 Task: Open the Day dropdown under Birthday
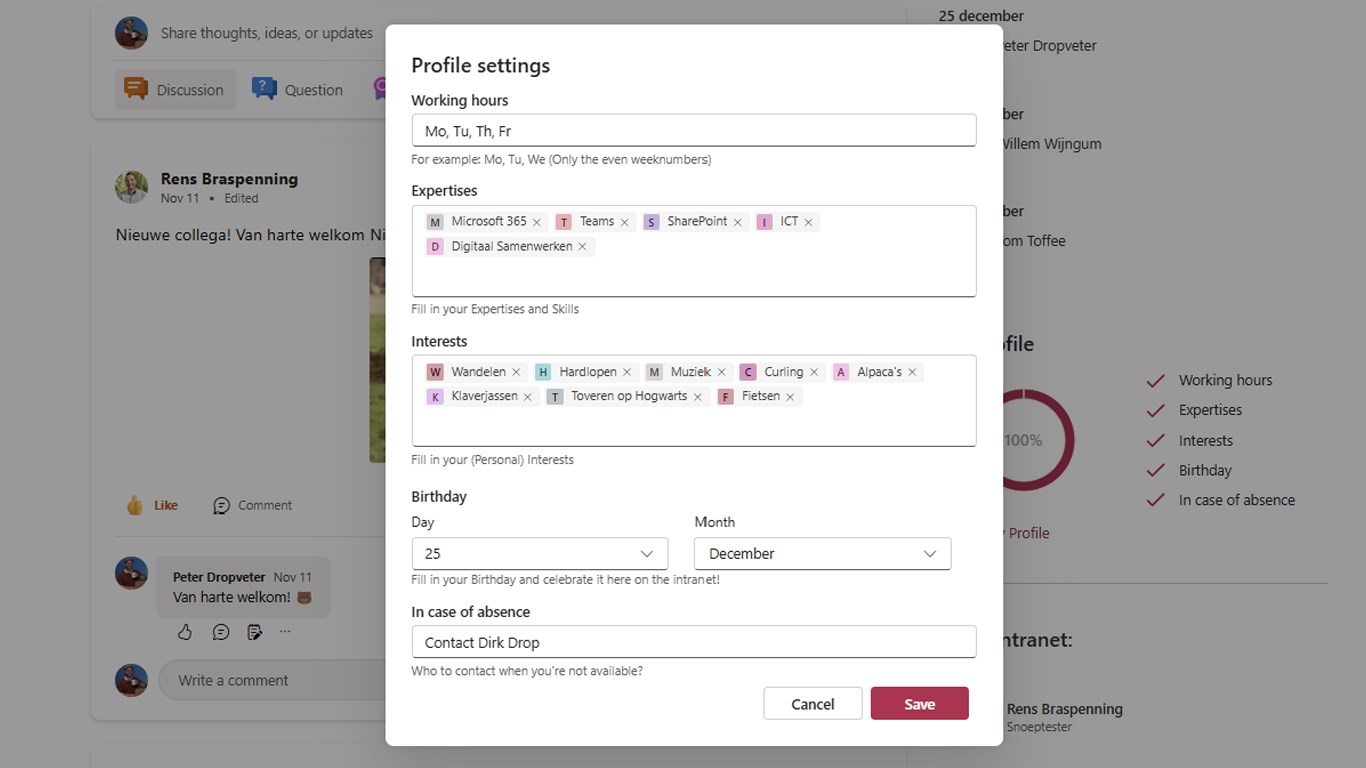pos(539,553)
